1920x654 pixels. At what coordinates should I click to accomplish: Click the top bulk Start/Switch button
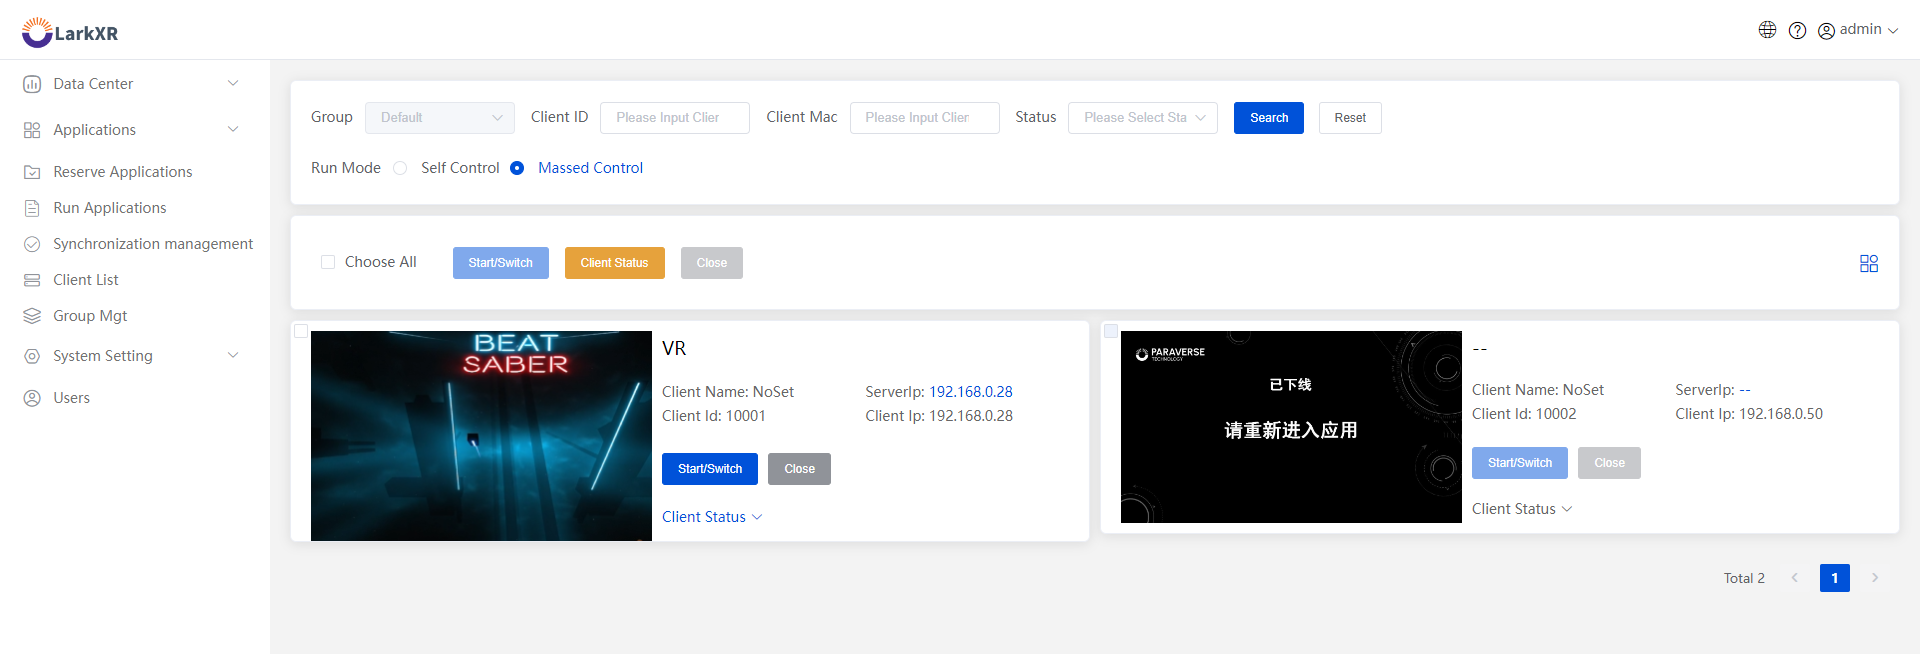tap(501, 263)
